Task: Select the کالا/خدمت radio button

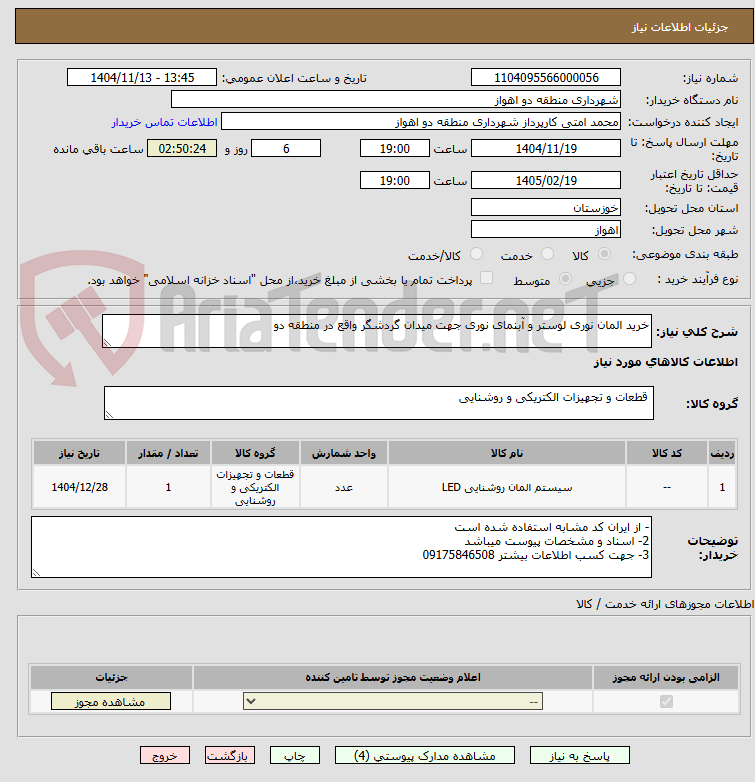Action: pos(477,254)
